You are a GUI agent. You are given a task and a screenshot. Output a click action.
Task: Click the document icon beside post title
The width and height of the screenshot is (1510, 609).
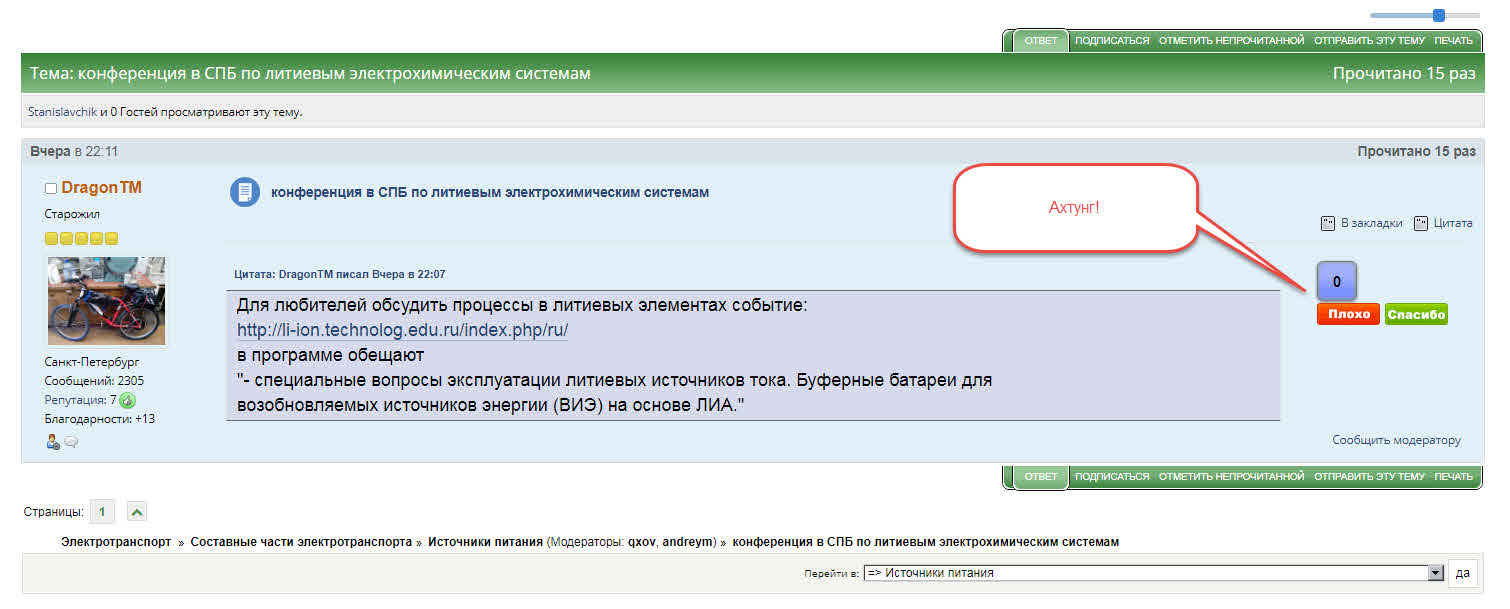point(244,192)
